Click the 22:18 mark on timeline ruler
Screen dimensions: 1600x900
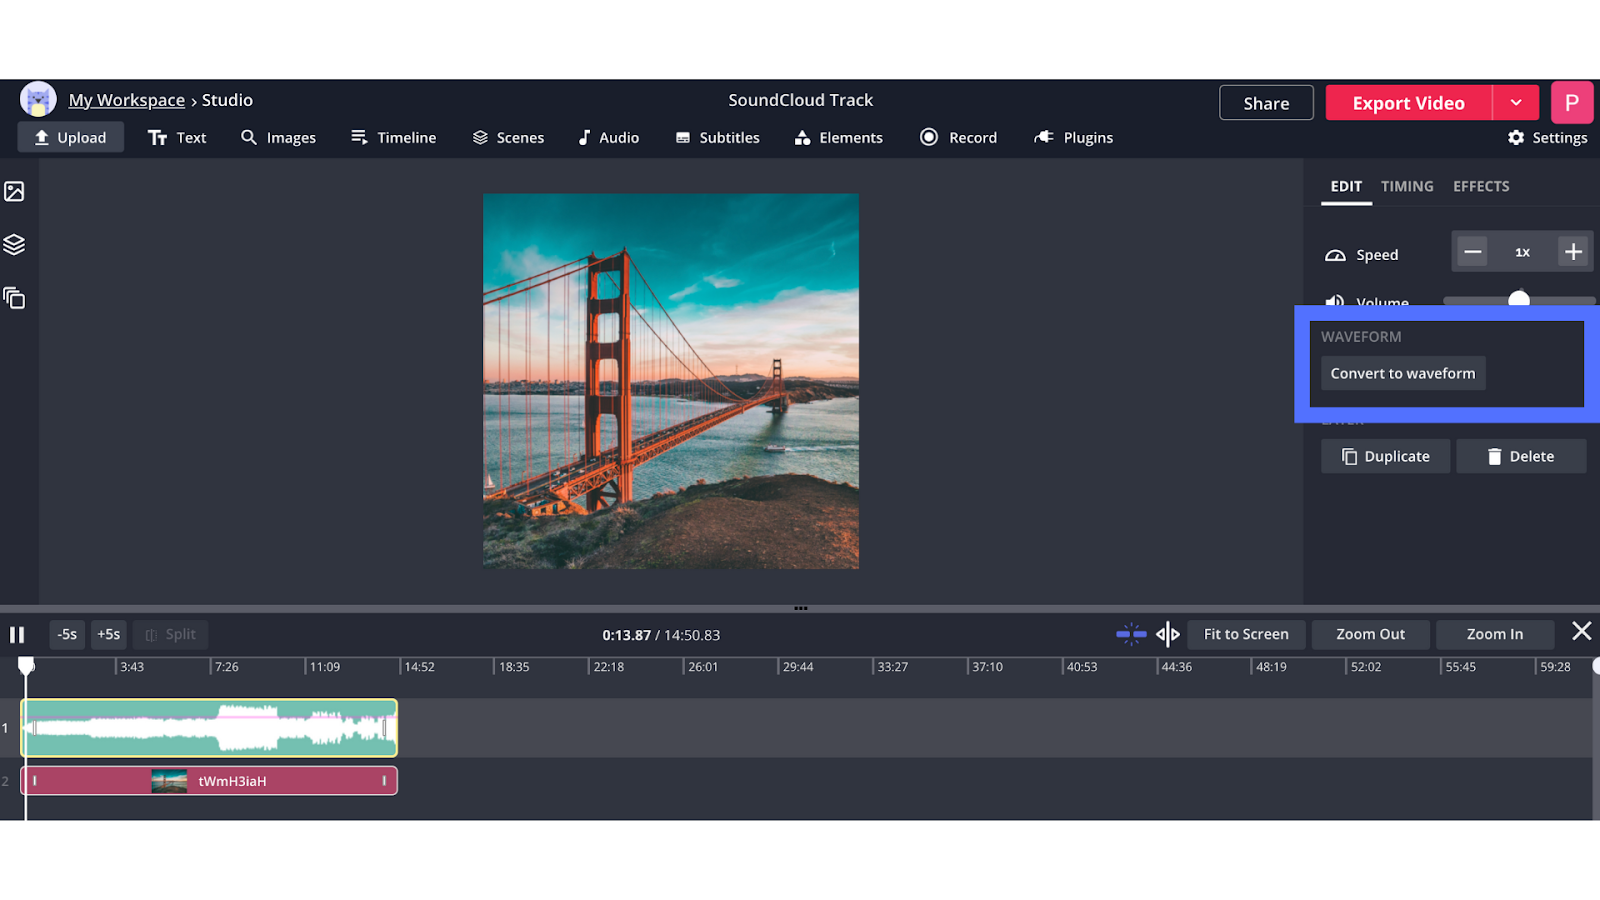(608, 667)
